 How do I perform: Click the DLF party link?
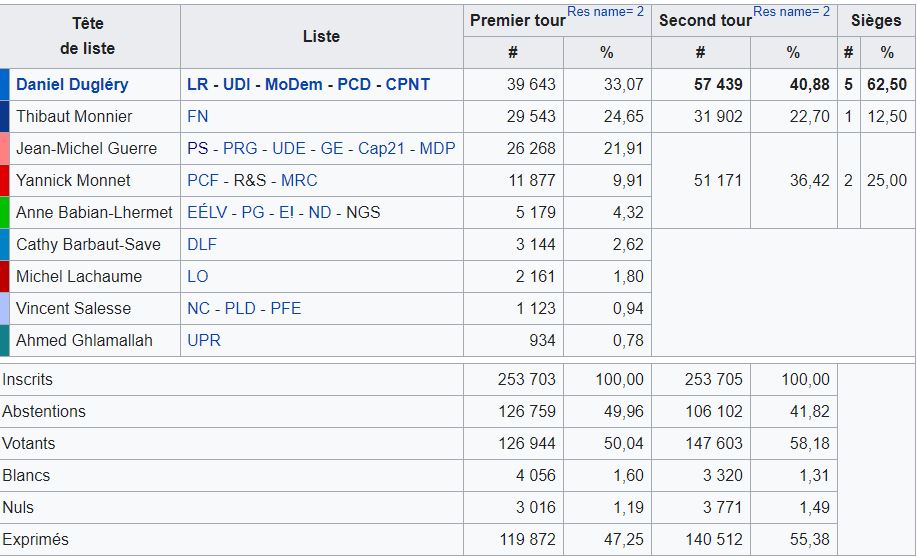tap(202, 245)
